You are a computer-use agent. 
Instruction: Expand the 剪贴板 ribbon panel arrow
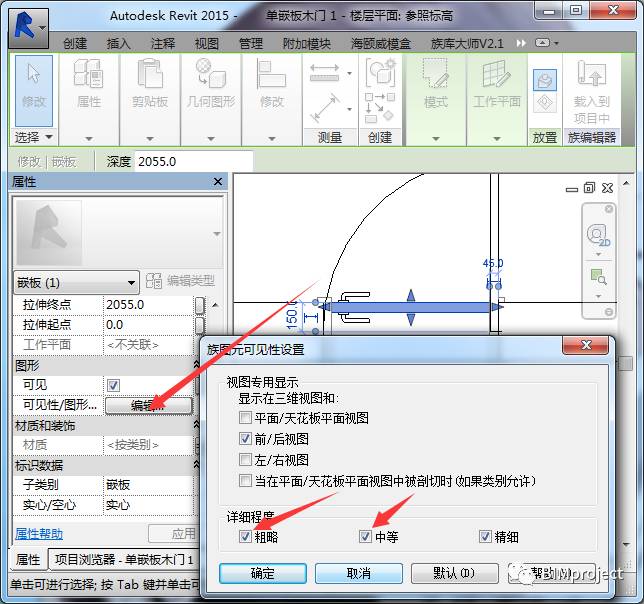point(150,139)
